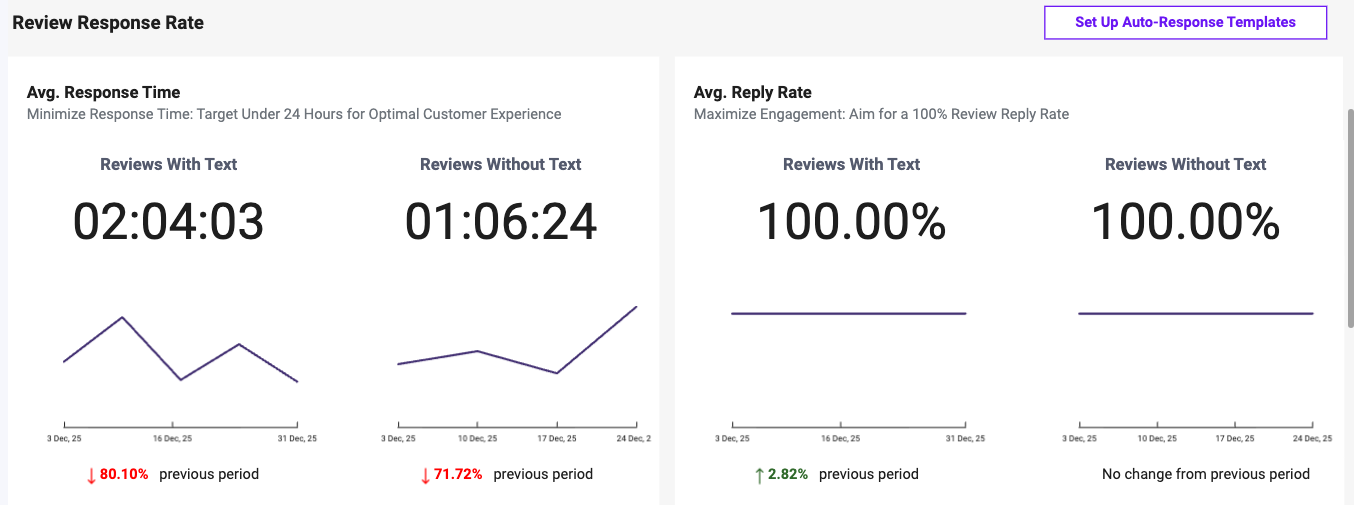
Task: Click the red down arrow beside 80.10%
Action: [91, 475]
